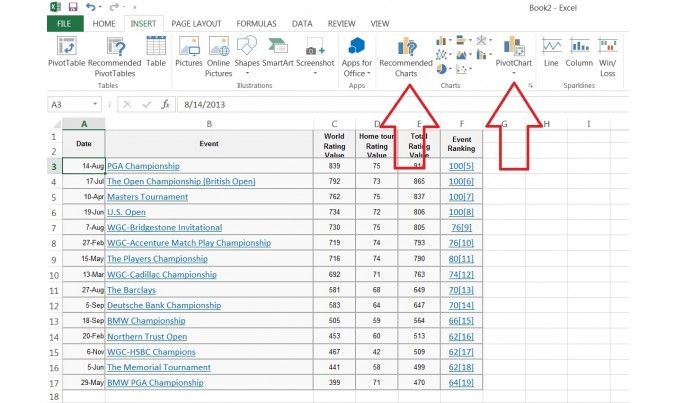The image size is (675, 403).
Task: Insert a line chart from Charts group
Action: point(441,55)
